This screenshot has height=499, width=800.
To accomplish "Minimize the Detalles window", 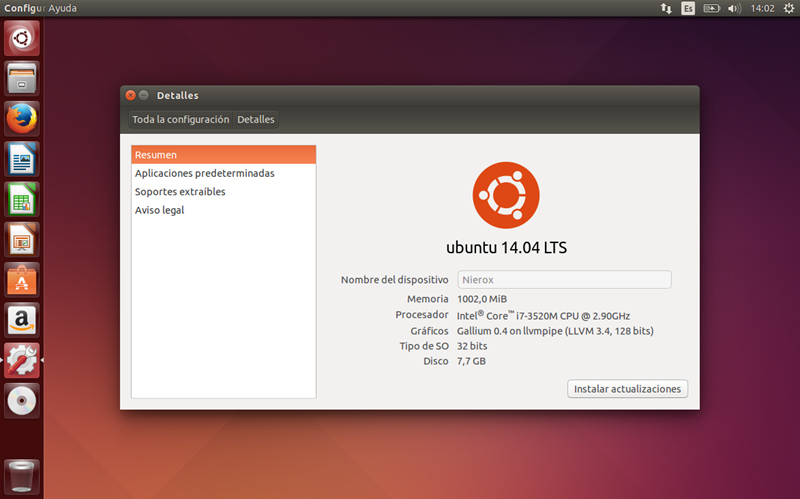I will tap(144, 95).
